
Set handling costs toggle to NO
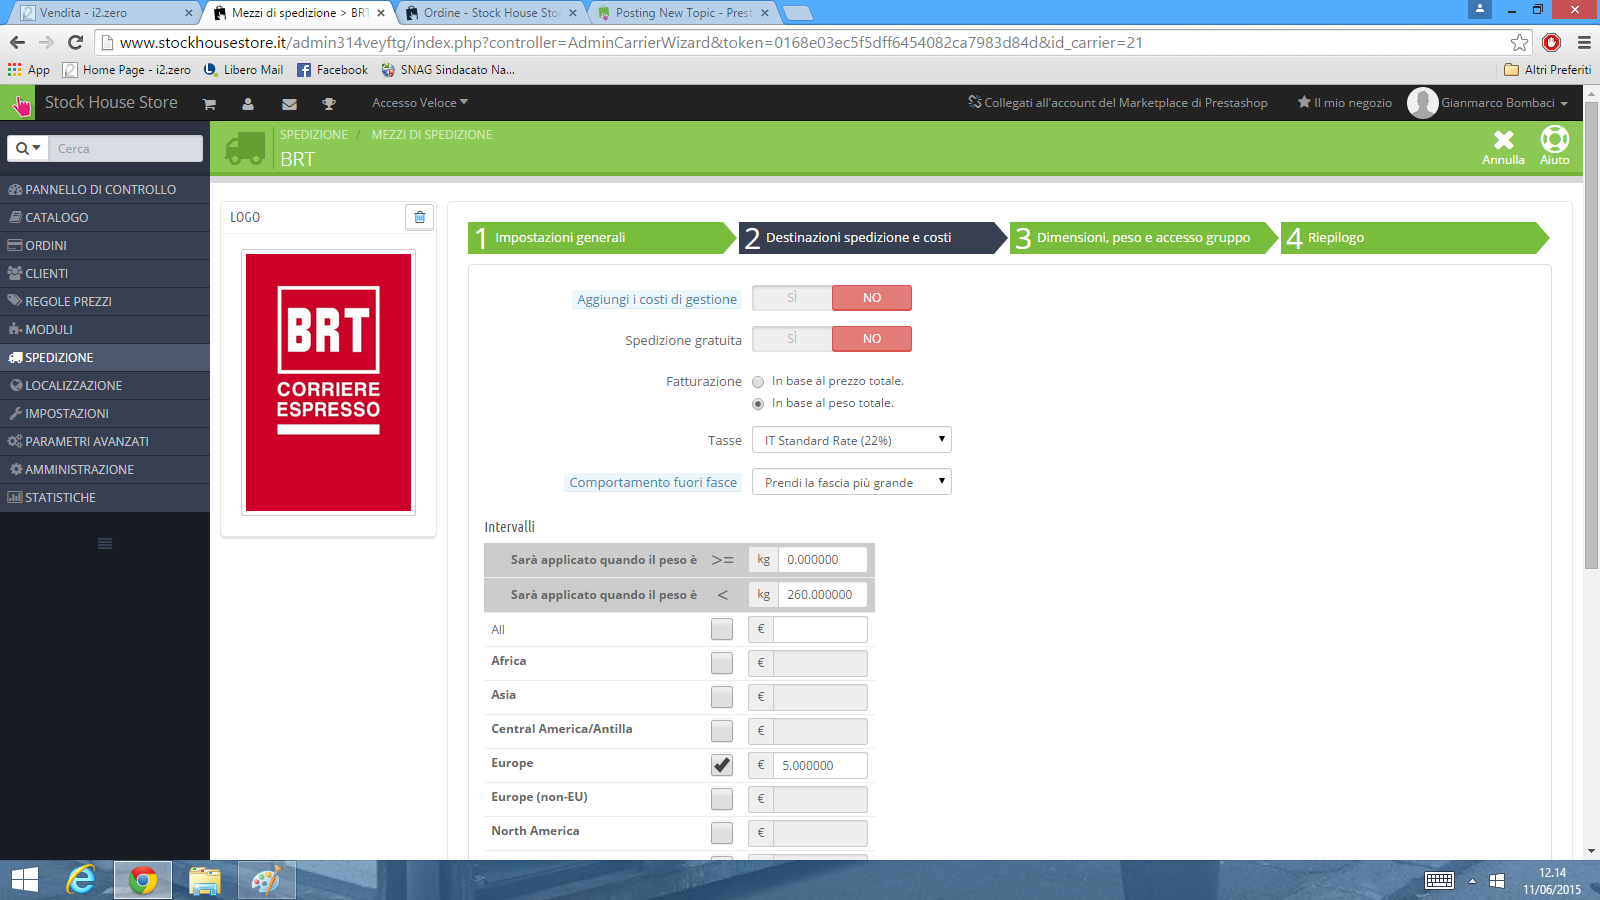click(872, 298)
